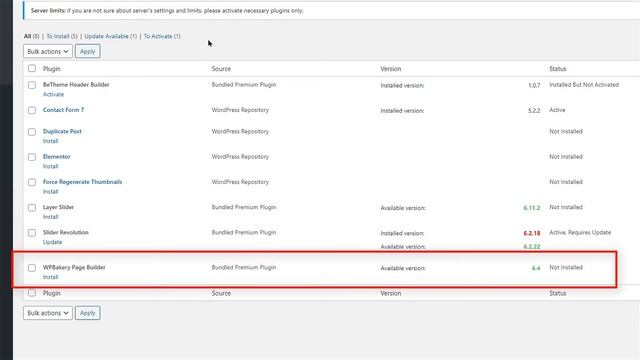This screenshot has height=360, width=640.
Task: Click the top Version column header
Action: tap(391, 69)
